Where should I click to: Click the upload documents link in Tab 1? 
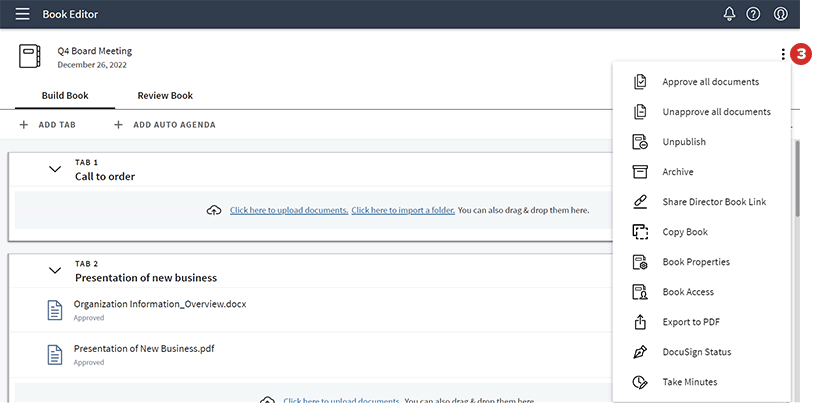pyautogui.click(x=288, y=211)
